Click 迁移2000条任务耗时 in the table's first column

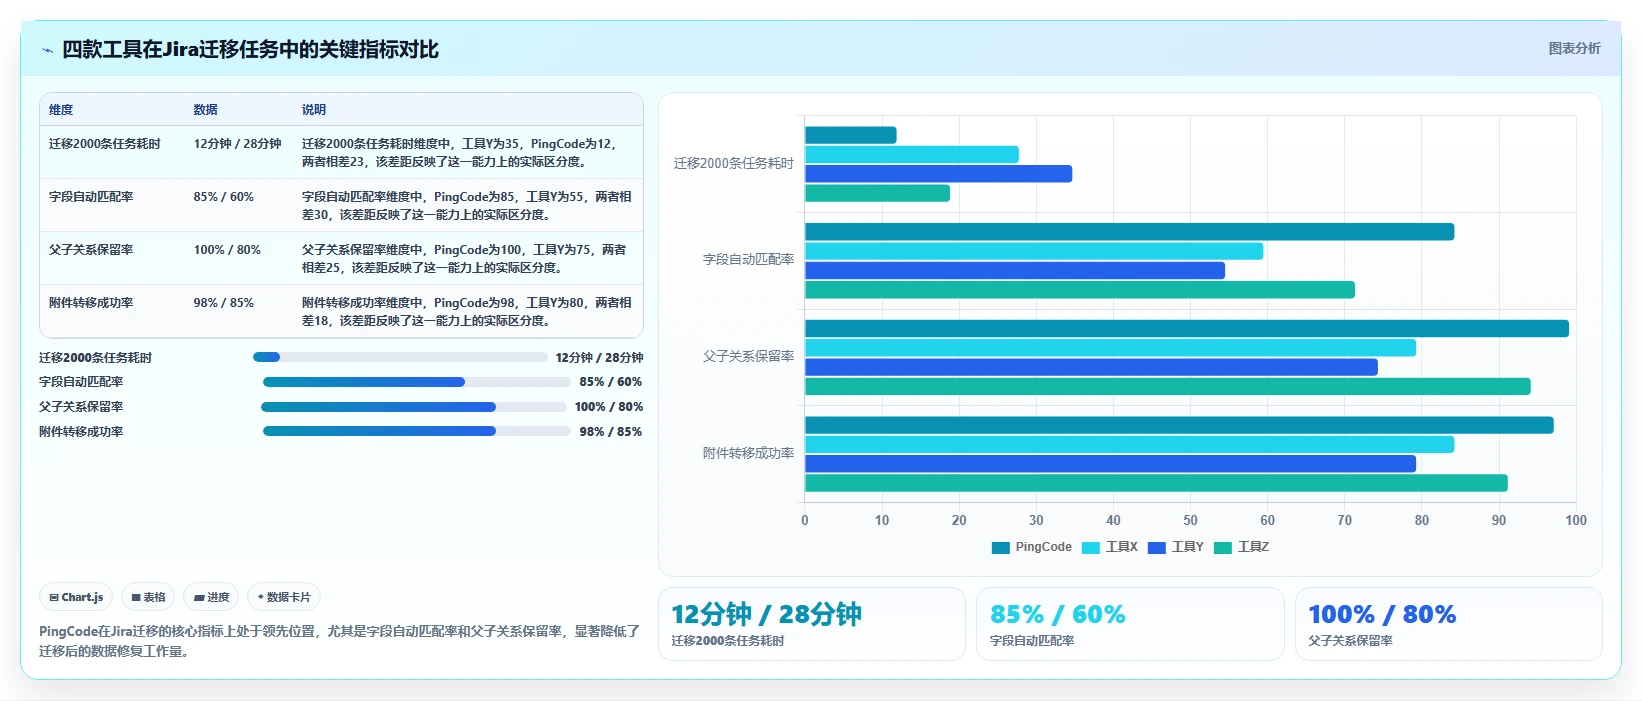pyautogui.click(x=104, y=144)
